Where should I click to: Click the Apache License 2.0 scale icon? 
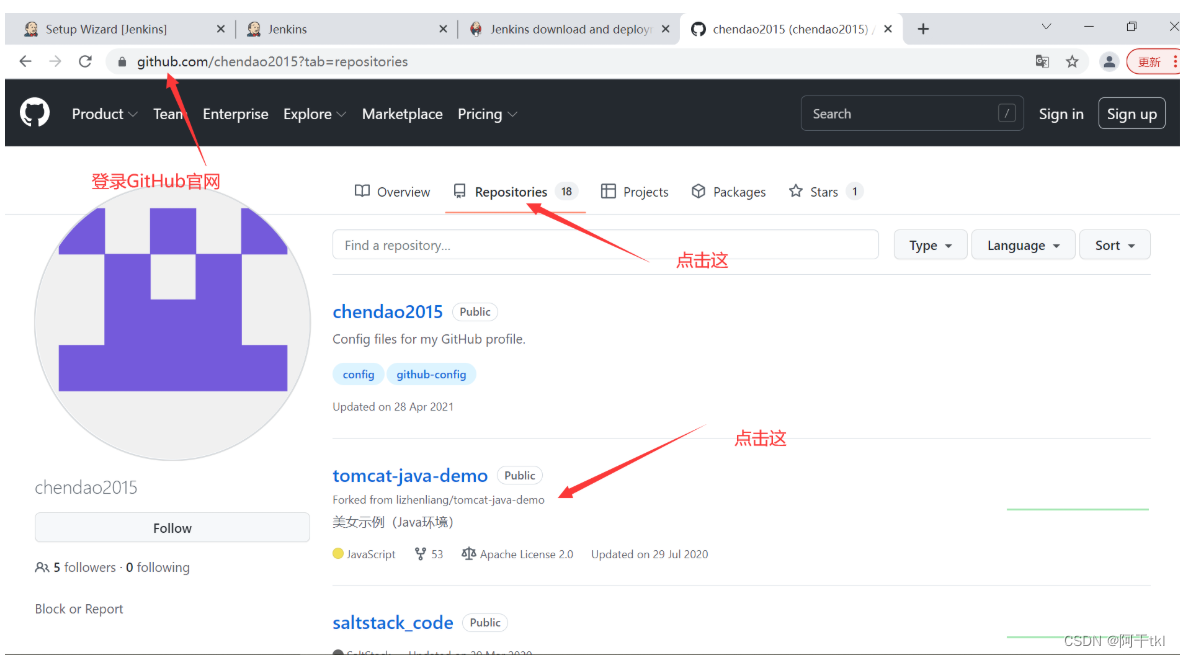click(468, 554)
